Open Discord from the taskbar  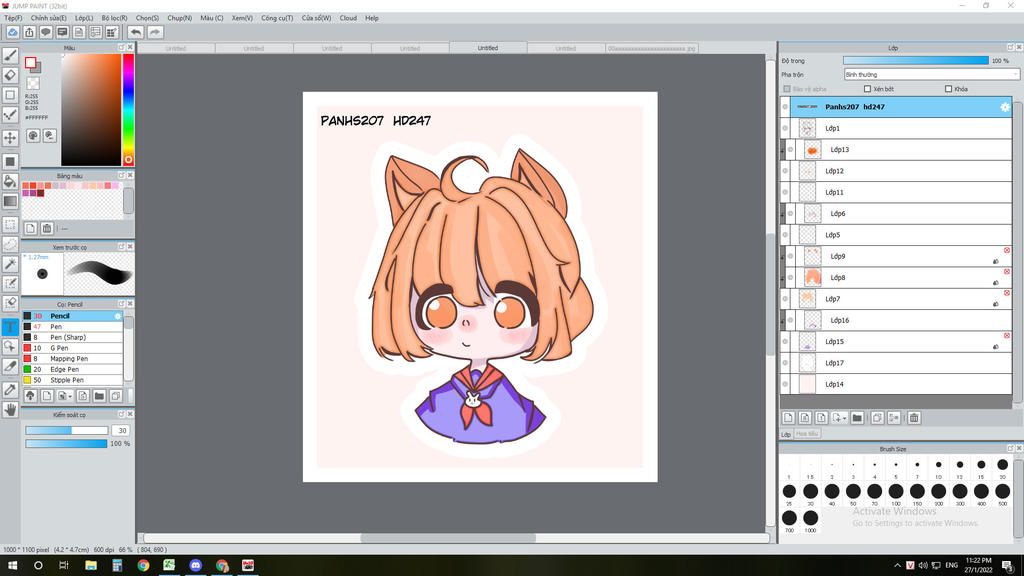coord(195,566)
